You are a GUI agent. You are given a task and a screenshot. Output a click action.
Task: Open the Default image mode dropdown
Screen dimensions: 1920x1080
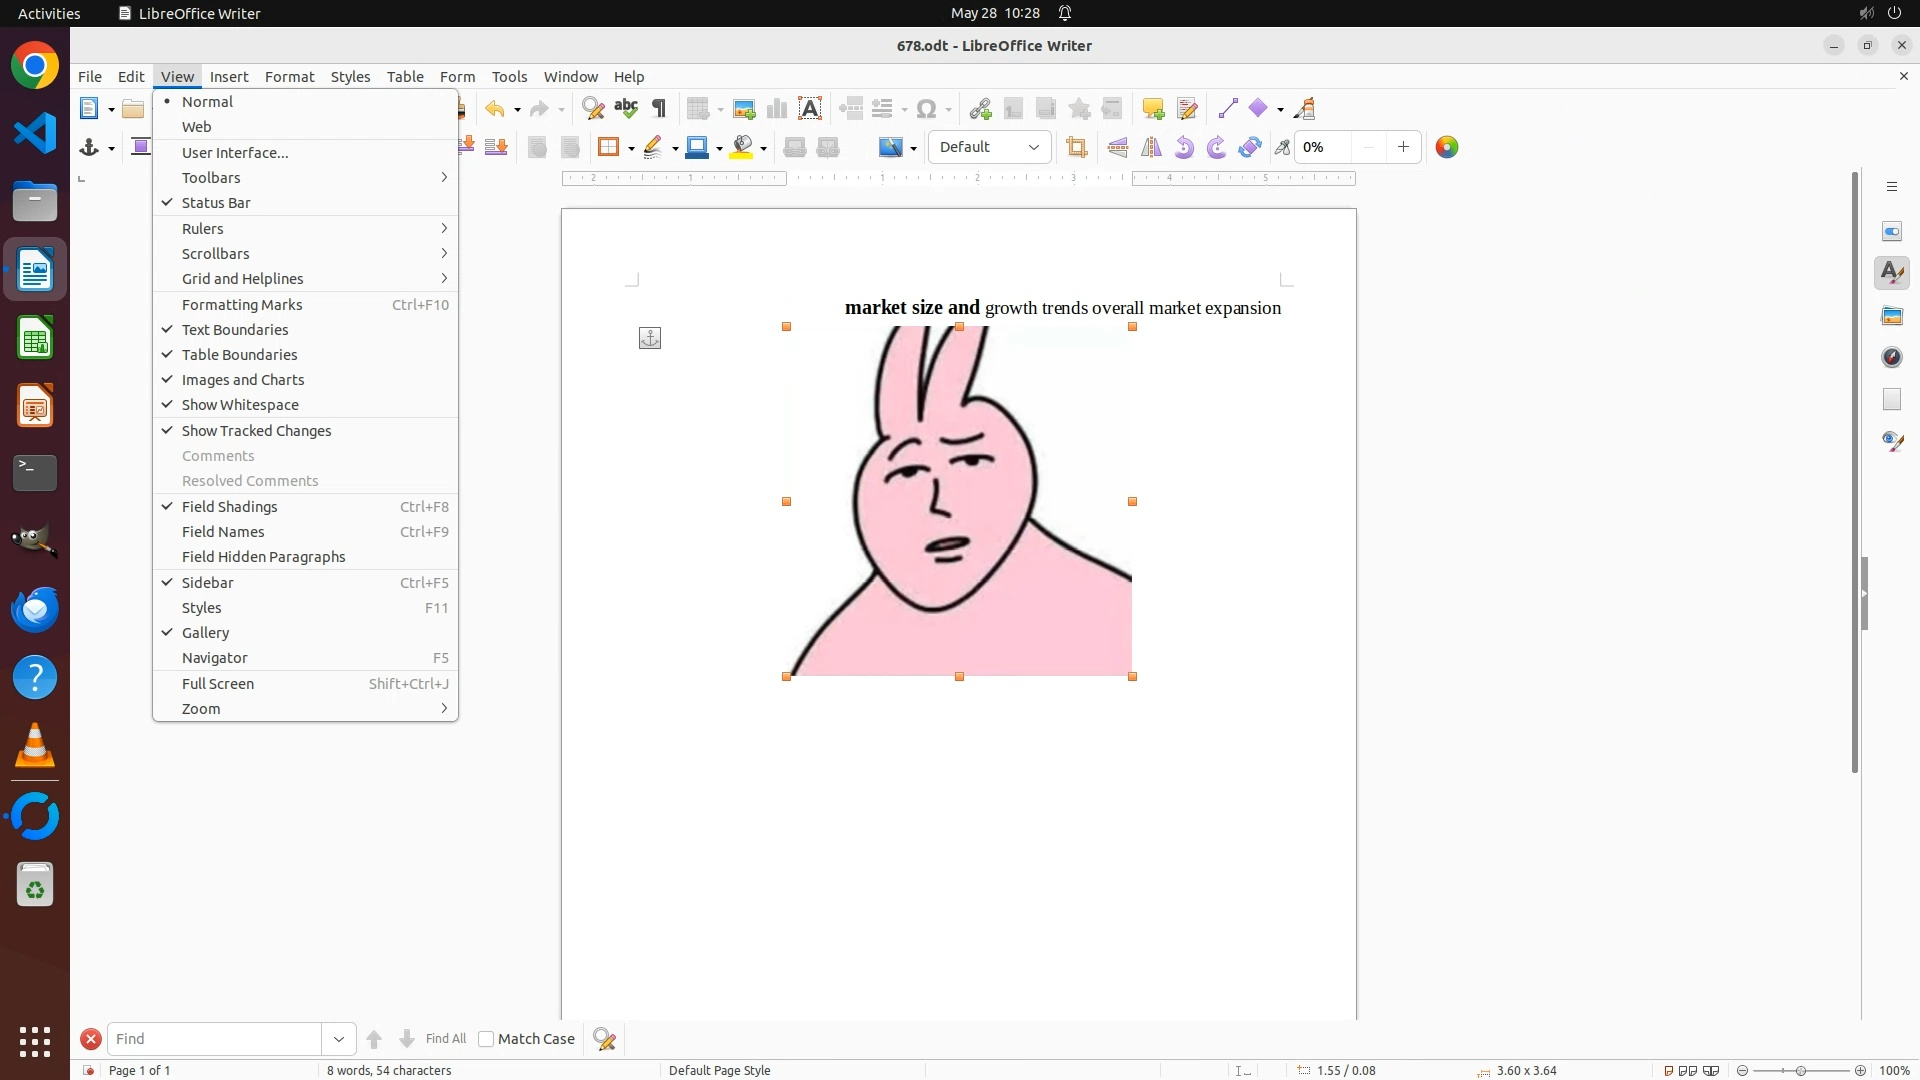[x=990, y=148]
